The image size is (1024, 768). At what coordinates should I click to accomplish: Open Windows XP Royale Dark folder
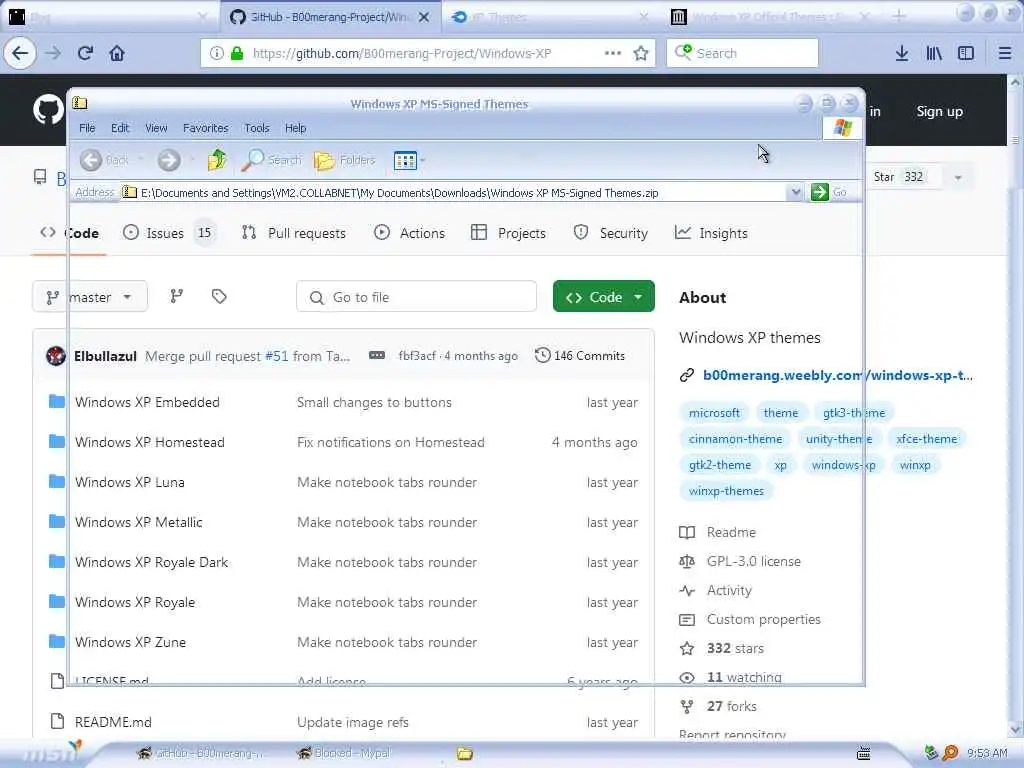click(x=152, y=562)
